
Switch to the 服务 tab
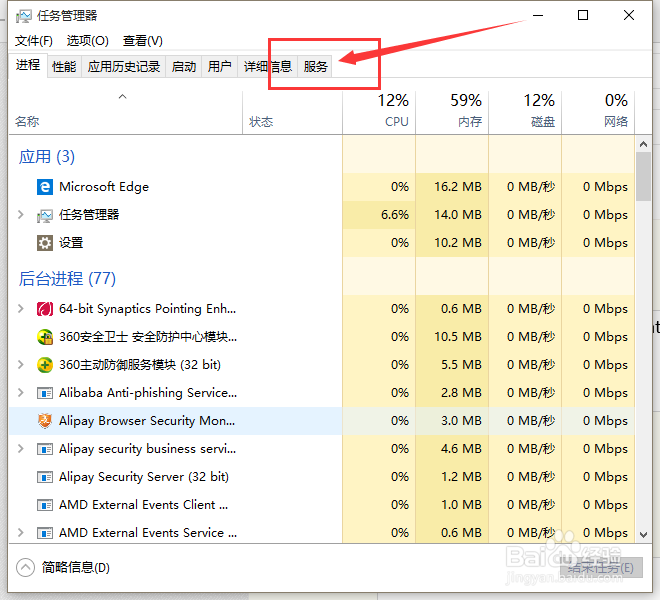click(315, 67)
